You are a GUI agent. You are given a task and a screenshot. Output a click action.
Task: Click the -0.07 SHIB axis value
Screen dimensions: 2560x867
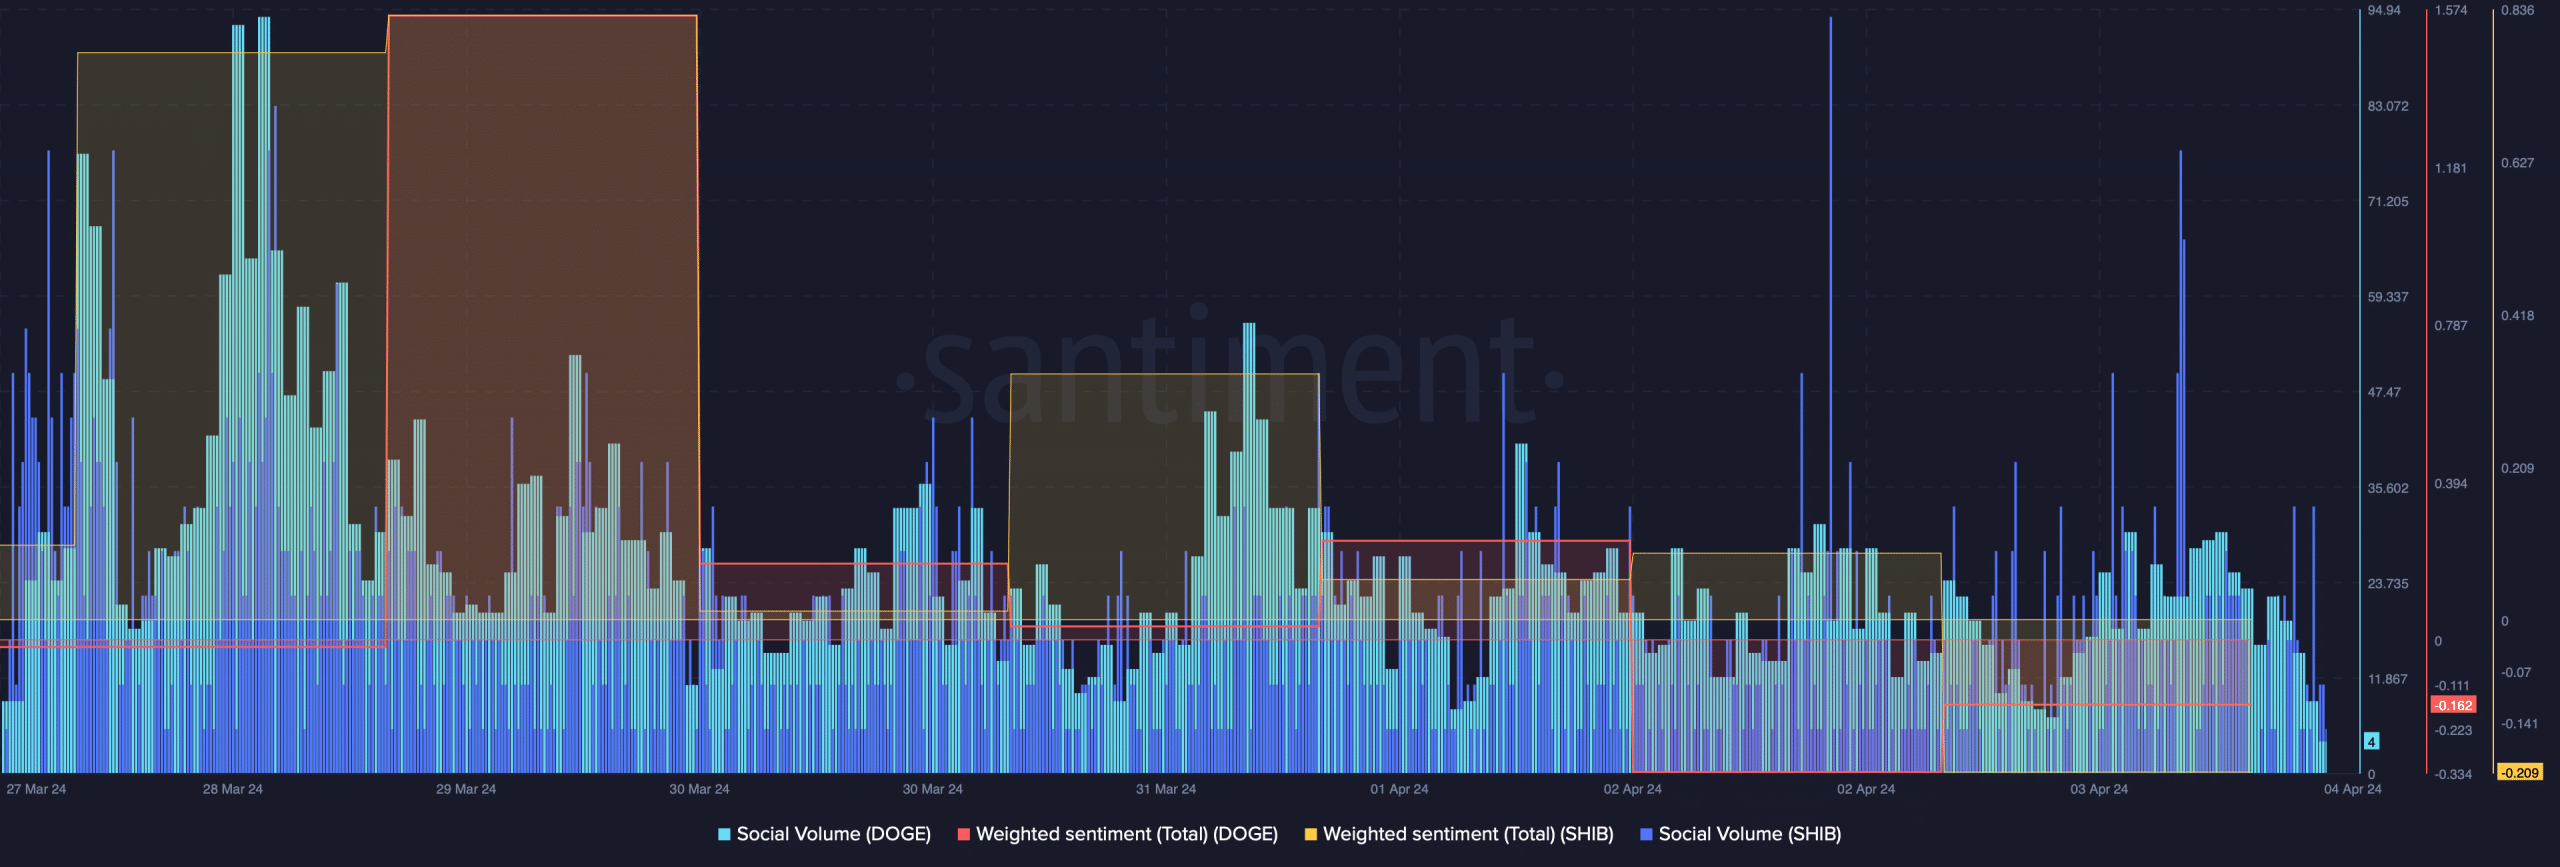(2516, 672)
